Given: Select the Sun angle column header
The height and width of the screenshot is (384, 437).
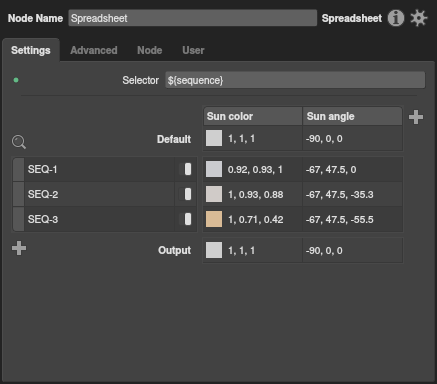Looking at the screenshot, I should pyautogui.click(x=352, y=116).
